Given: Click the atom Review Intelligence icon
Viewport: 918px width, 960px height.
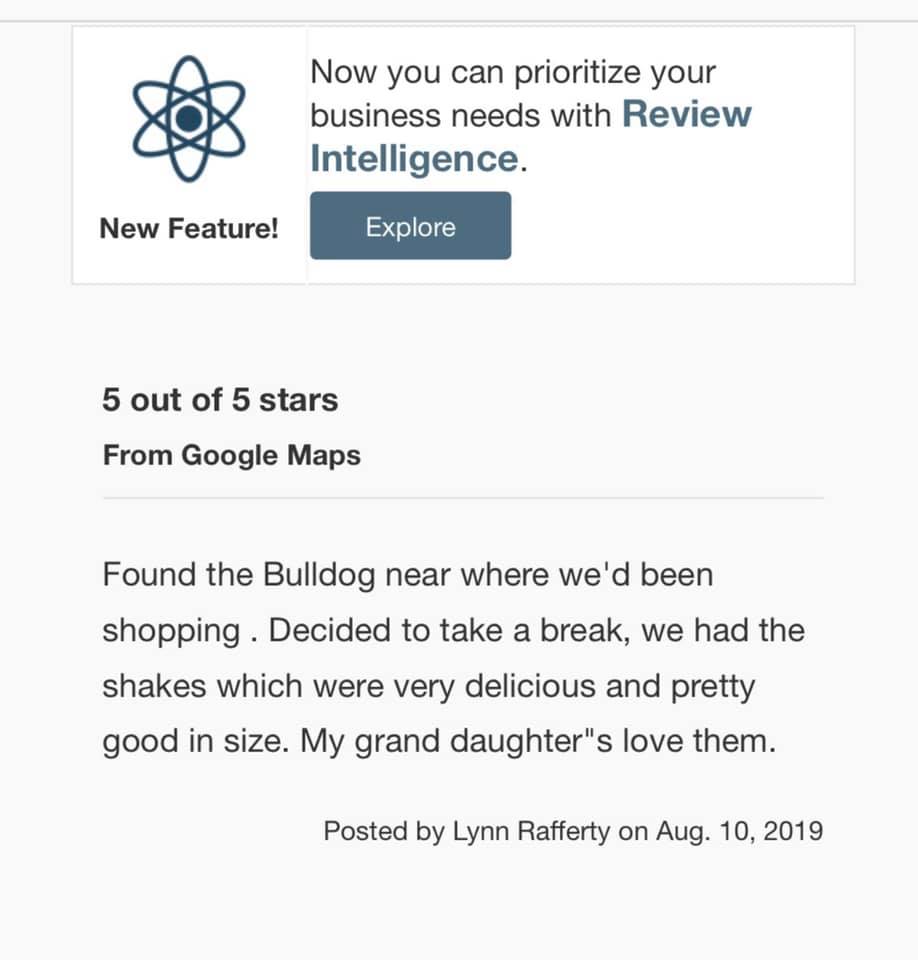Looking at the screenshot, I should (188, 119).
